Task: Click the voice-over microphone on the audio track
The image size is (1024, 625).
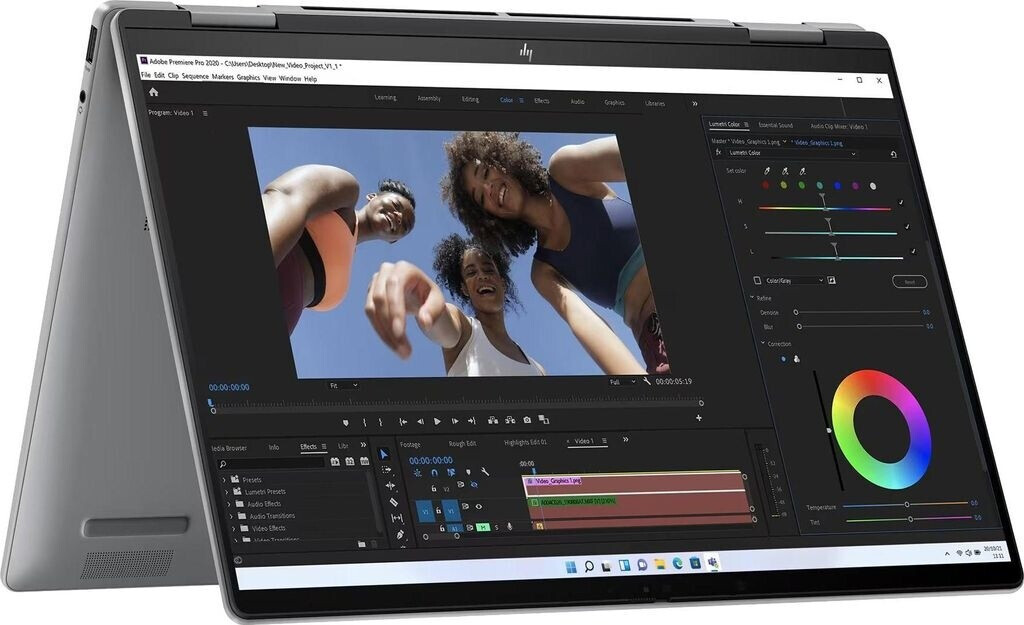Action: pos(509,526)
